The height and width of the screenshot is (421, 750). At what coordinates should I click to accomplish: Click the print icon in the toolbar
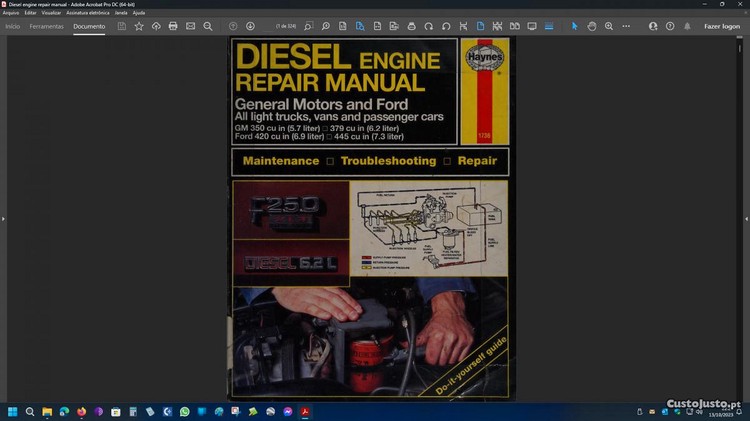(x=173, y=26)
